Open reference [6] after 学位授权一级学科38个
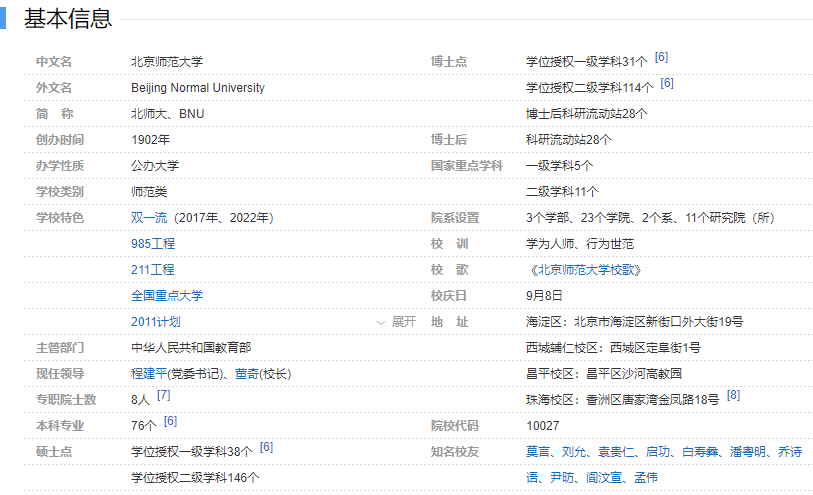The image size is (813, 495). click(x=266, y=448)
